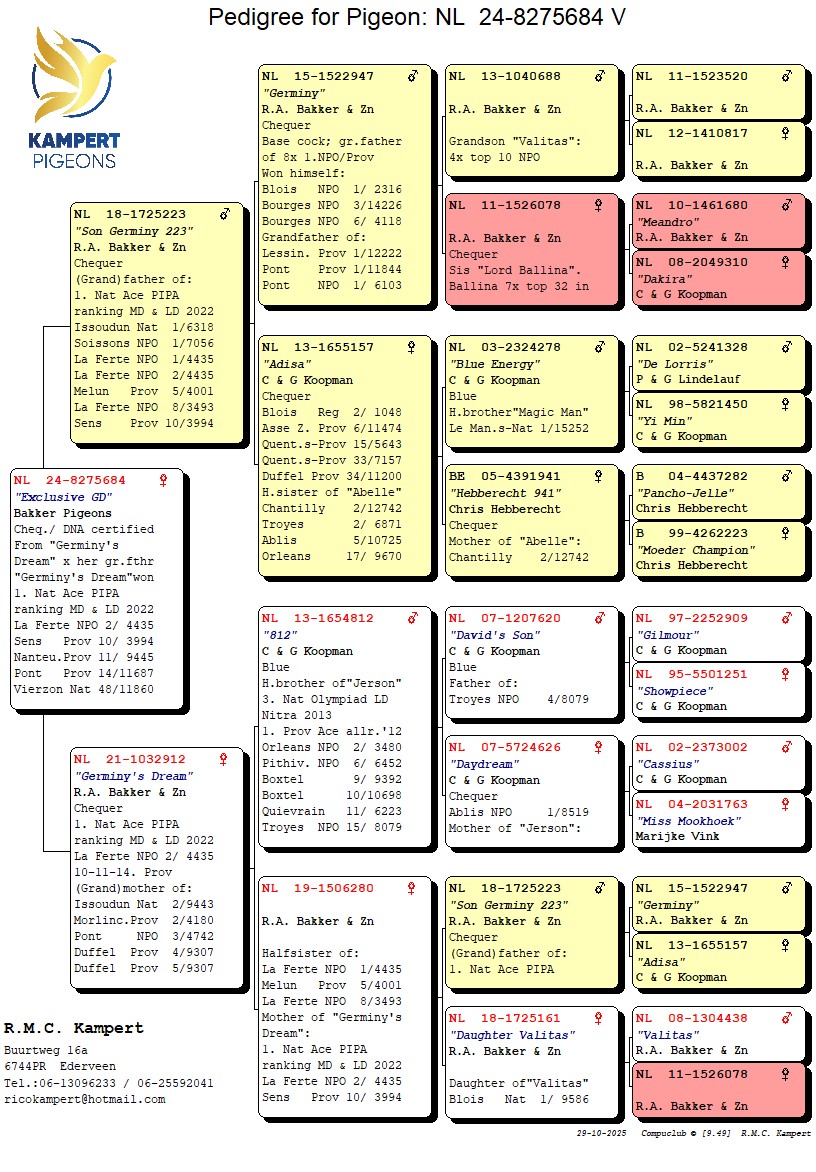Click the female symbol on "Exclusive GD" box
Image resolution: width=816 pixels, height=1172 pixels.
pyautogui.click(x=164, y=480)
